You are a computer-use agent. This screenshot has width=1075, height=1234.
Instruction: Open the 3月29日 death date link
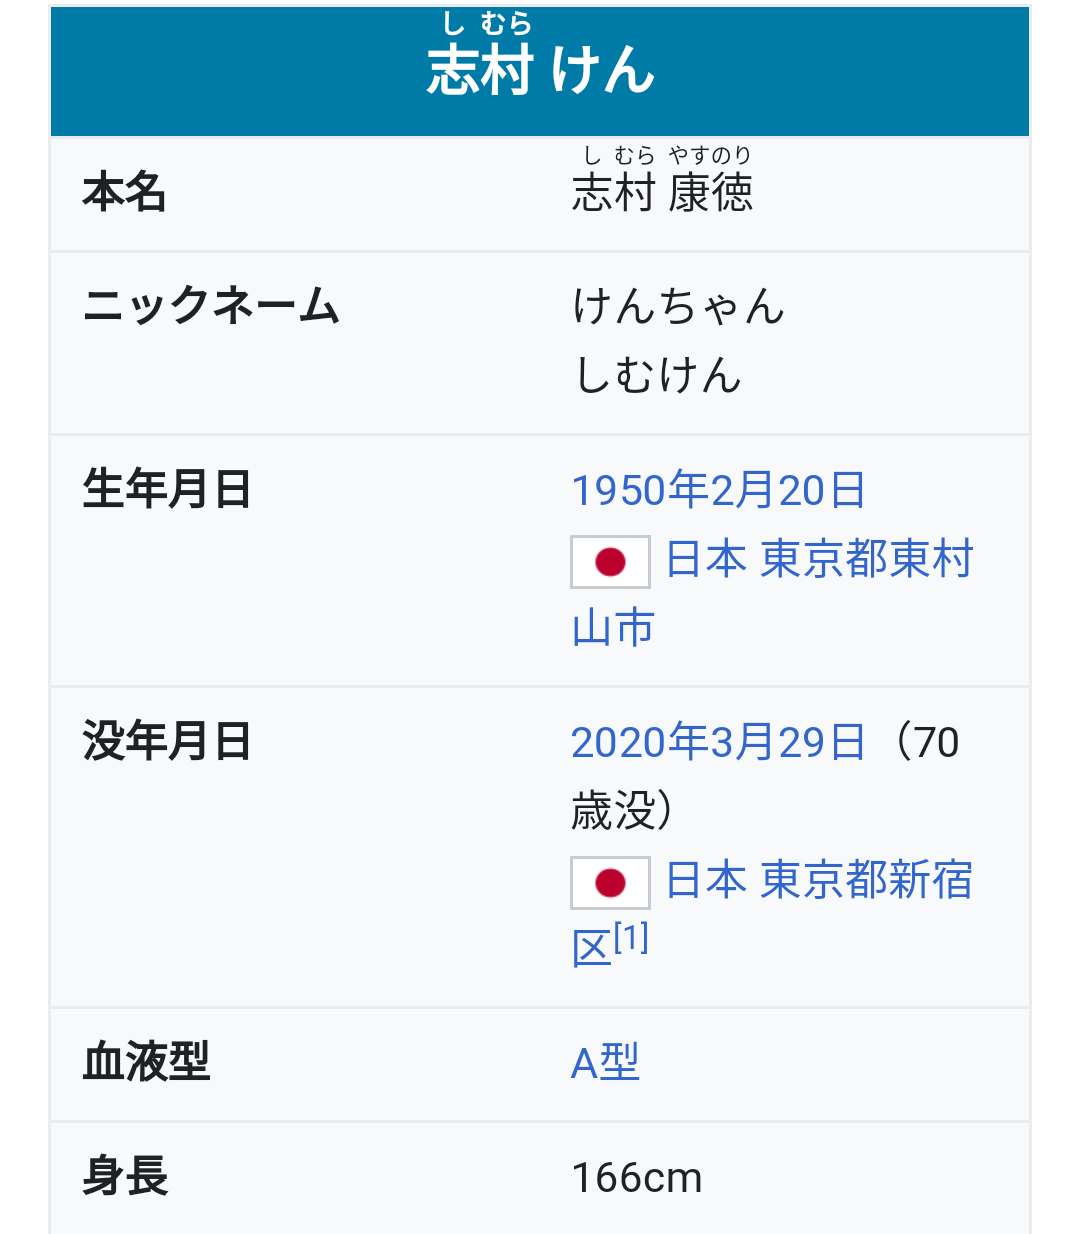pos(788,742)
